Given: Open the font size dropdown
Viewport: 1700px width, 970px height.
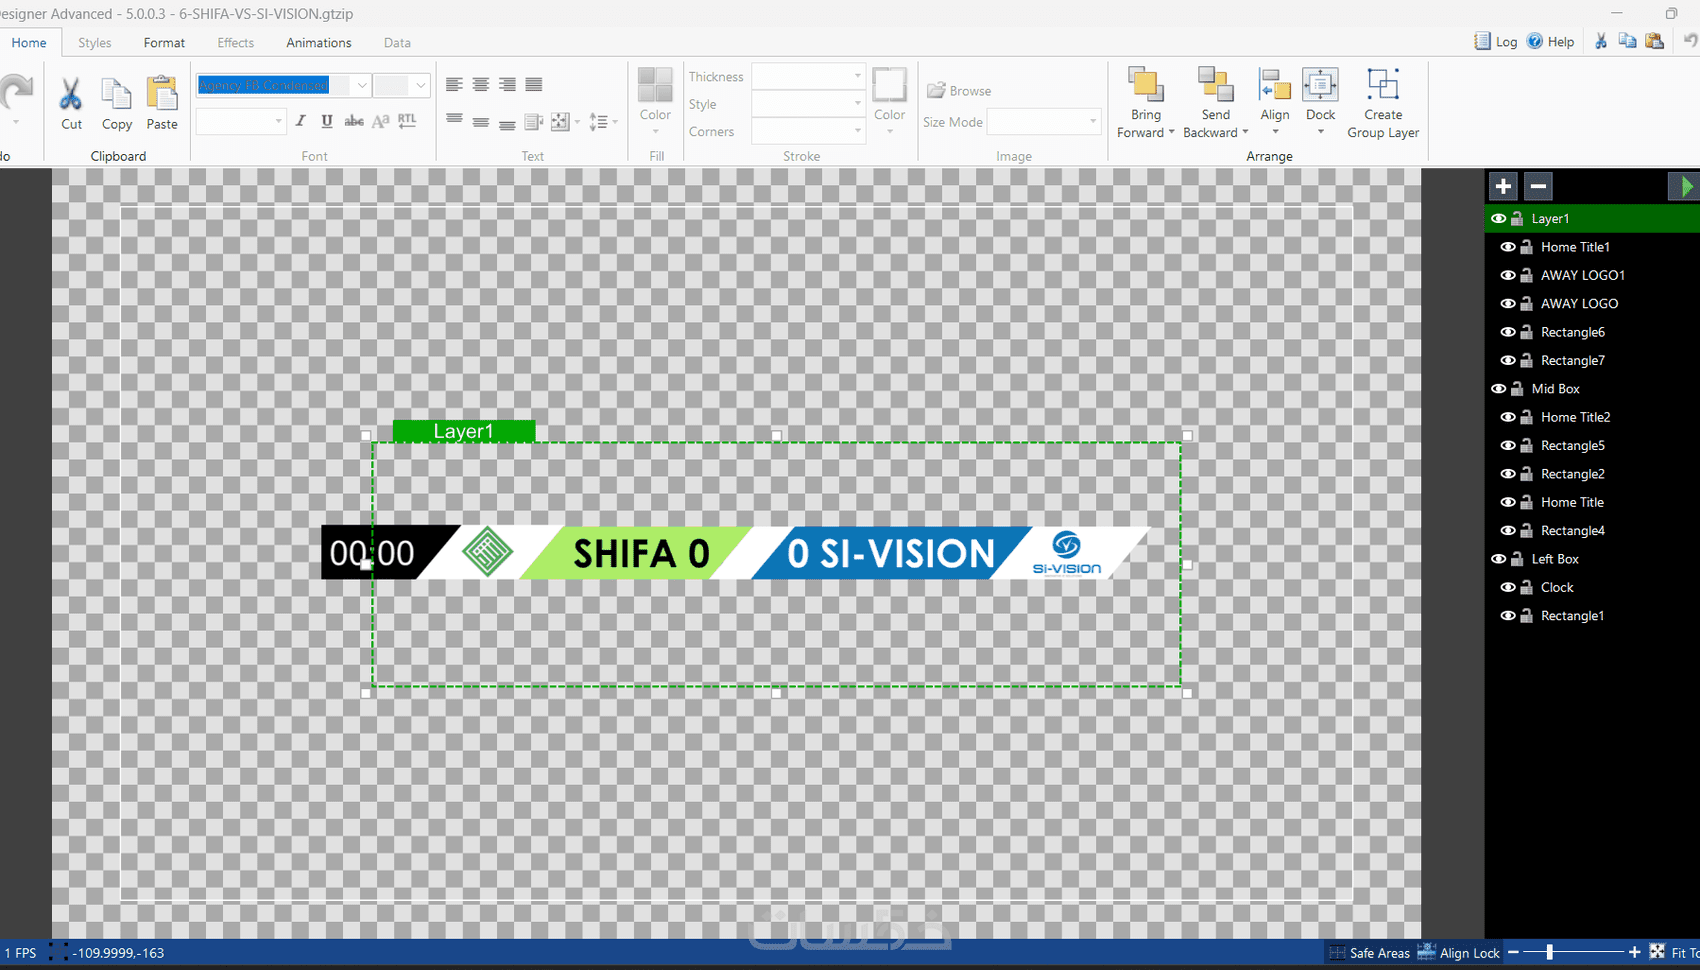Looking at the screenshot, I should coord(420,85).
